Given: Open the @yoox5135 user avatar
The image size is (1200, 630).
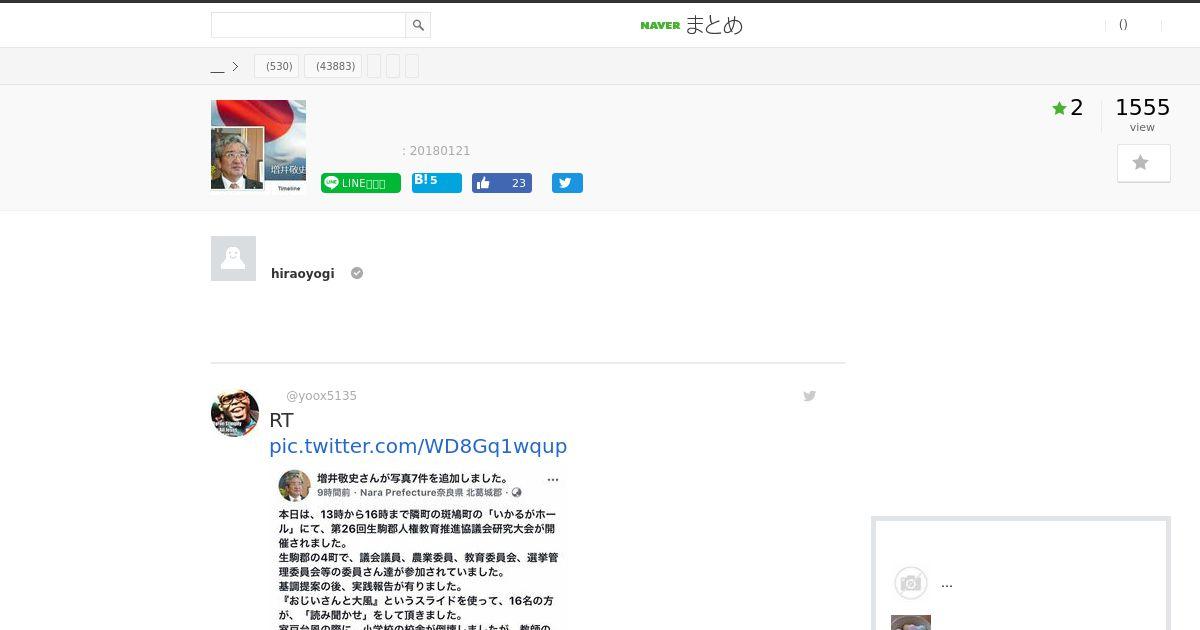Looking at the screenshot, I should (x=235, y=413).
